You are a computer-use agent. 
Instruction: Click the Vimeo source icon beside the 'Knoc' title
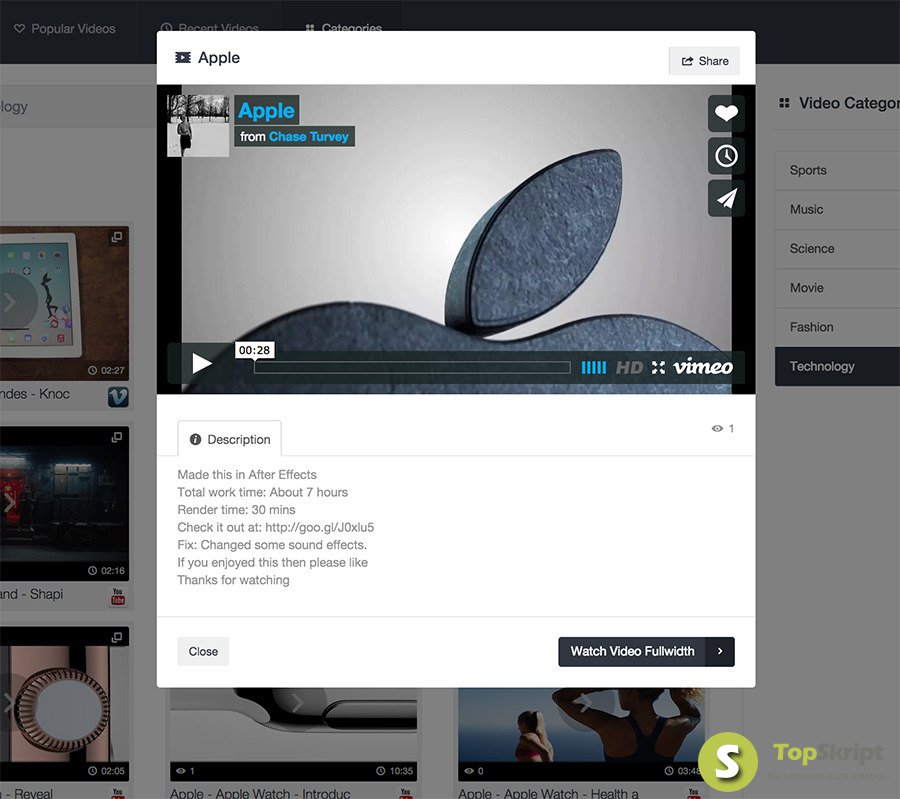pos(118,397)
